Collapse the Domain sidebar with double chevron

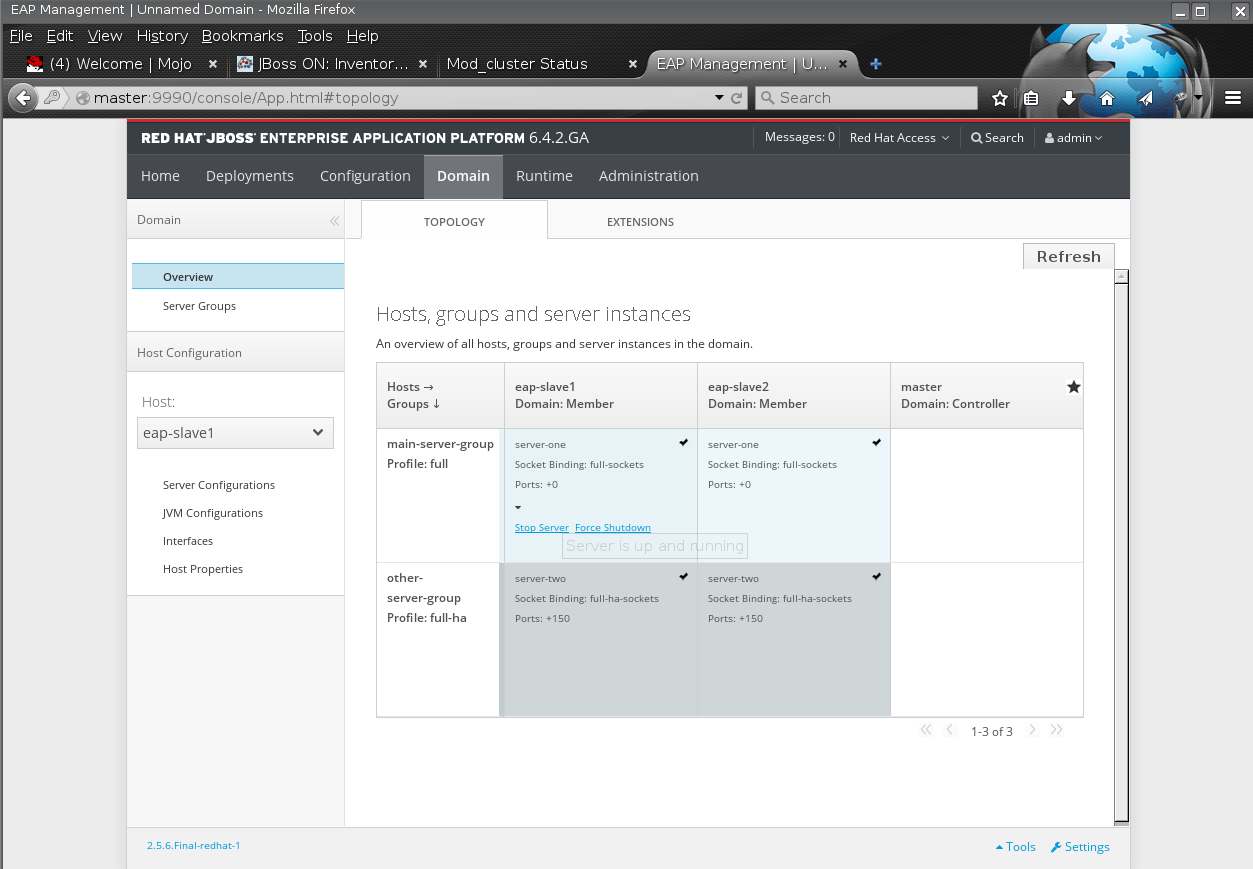click(x=334, y=221)
